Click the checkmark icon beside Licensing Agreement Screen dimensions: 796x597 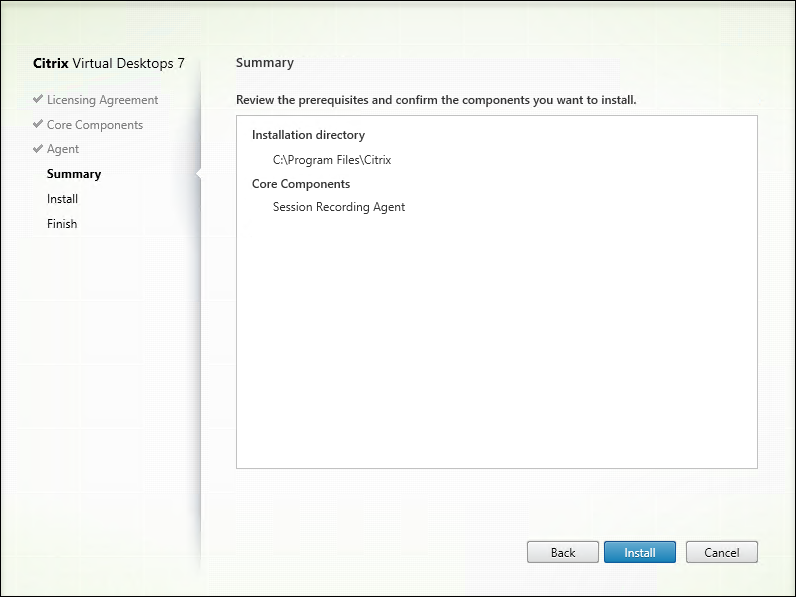(38, 100)
